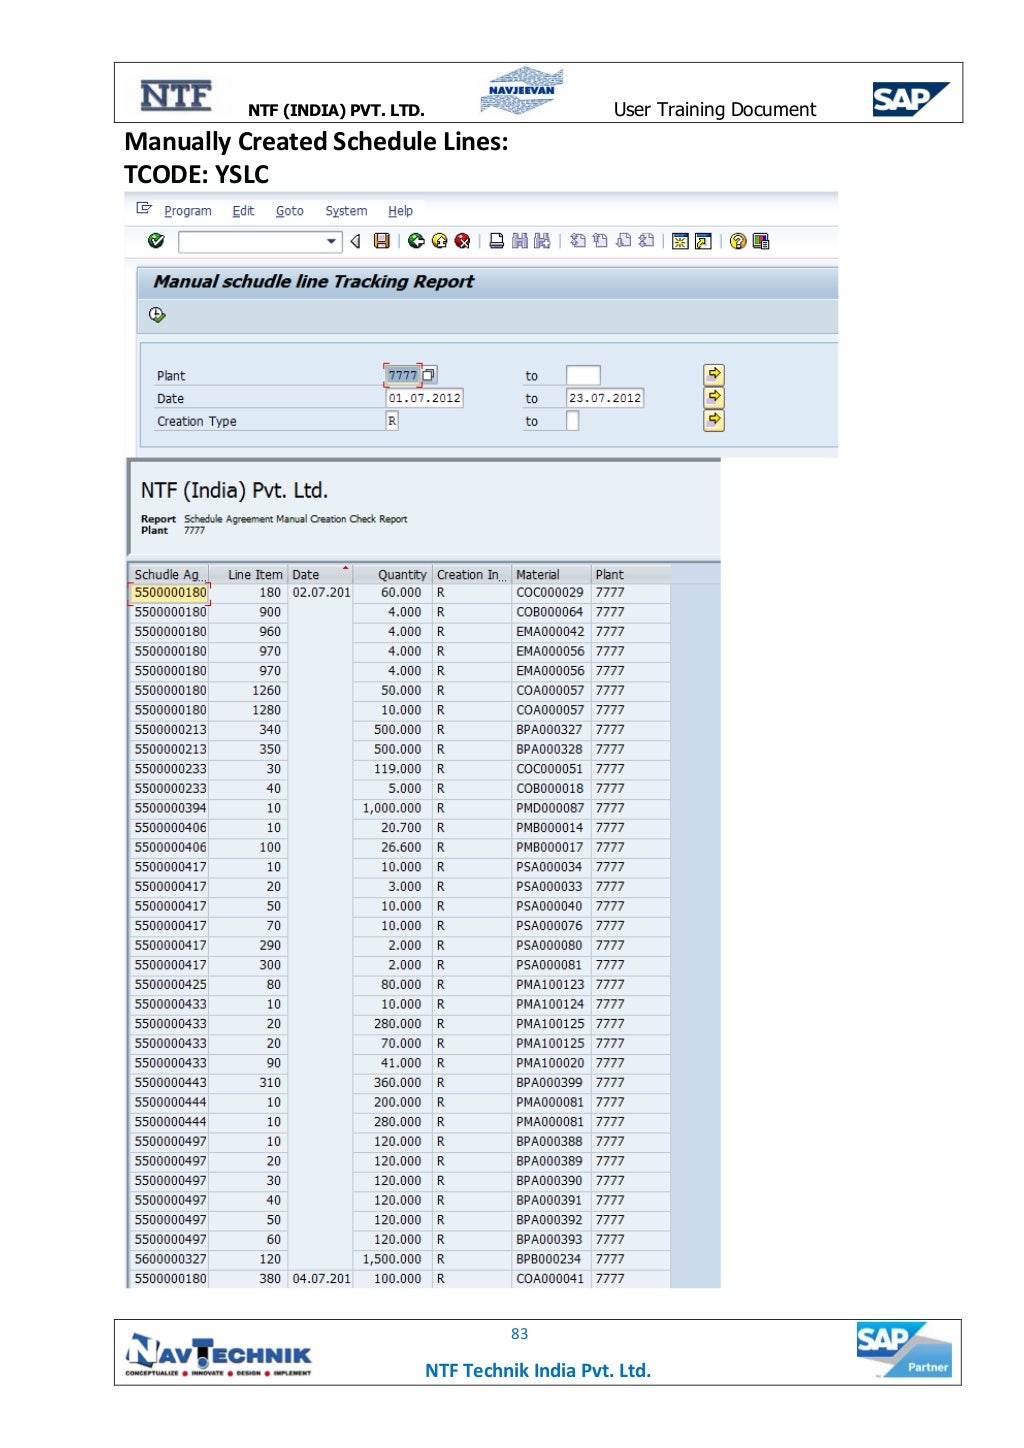The height and width of the screenshot is (1448, 1024).
Task: Click the Date from field 01.07.2012
Action: point(425,398)
